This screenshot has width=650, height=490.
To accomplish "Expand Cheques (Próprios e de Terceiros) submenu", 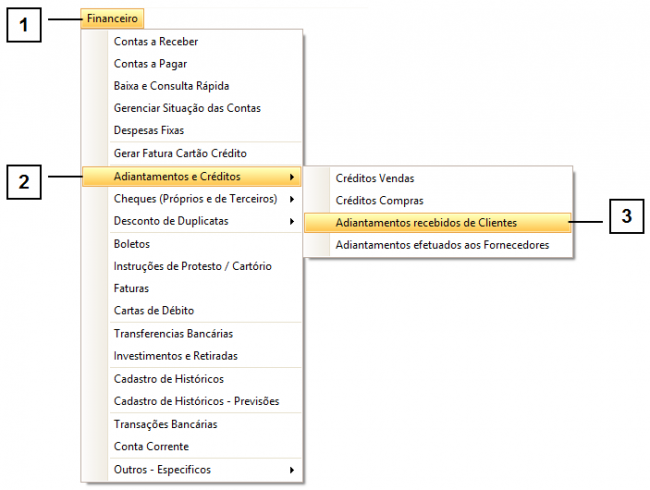I will tap(195, 199).
